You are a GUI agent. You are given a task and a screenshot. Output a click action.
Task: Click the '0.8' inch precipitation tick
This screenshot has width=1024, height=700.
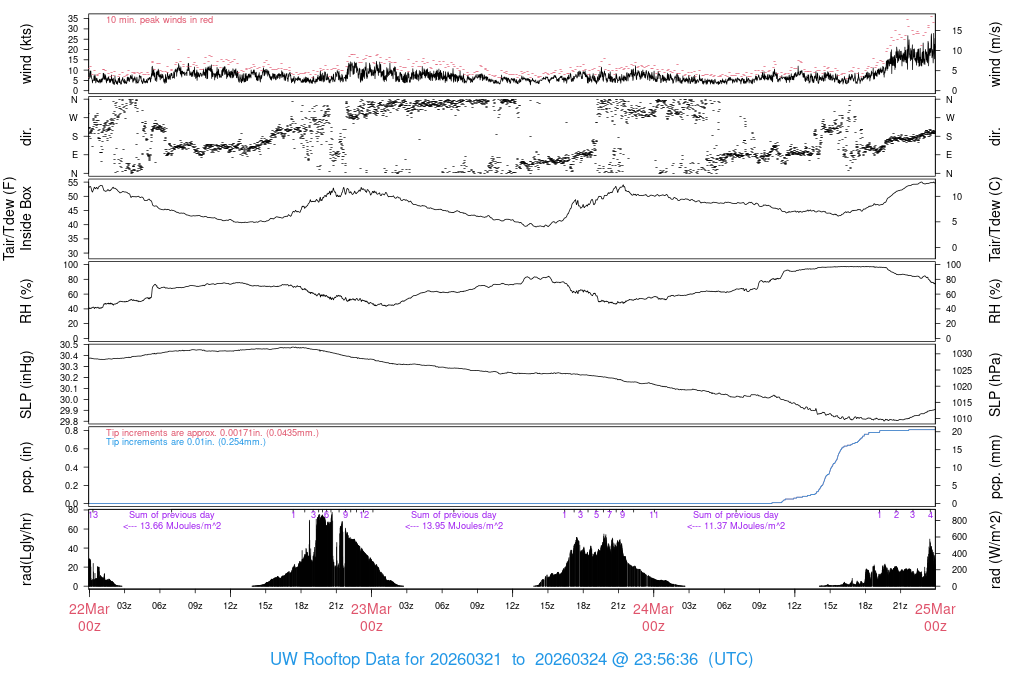point(72,430)
